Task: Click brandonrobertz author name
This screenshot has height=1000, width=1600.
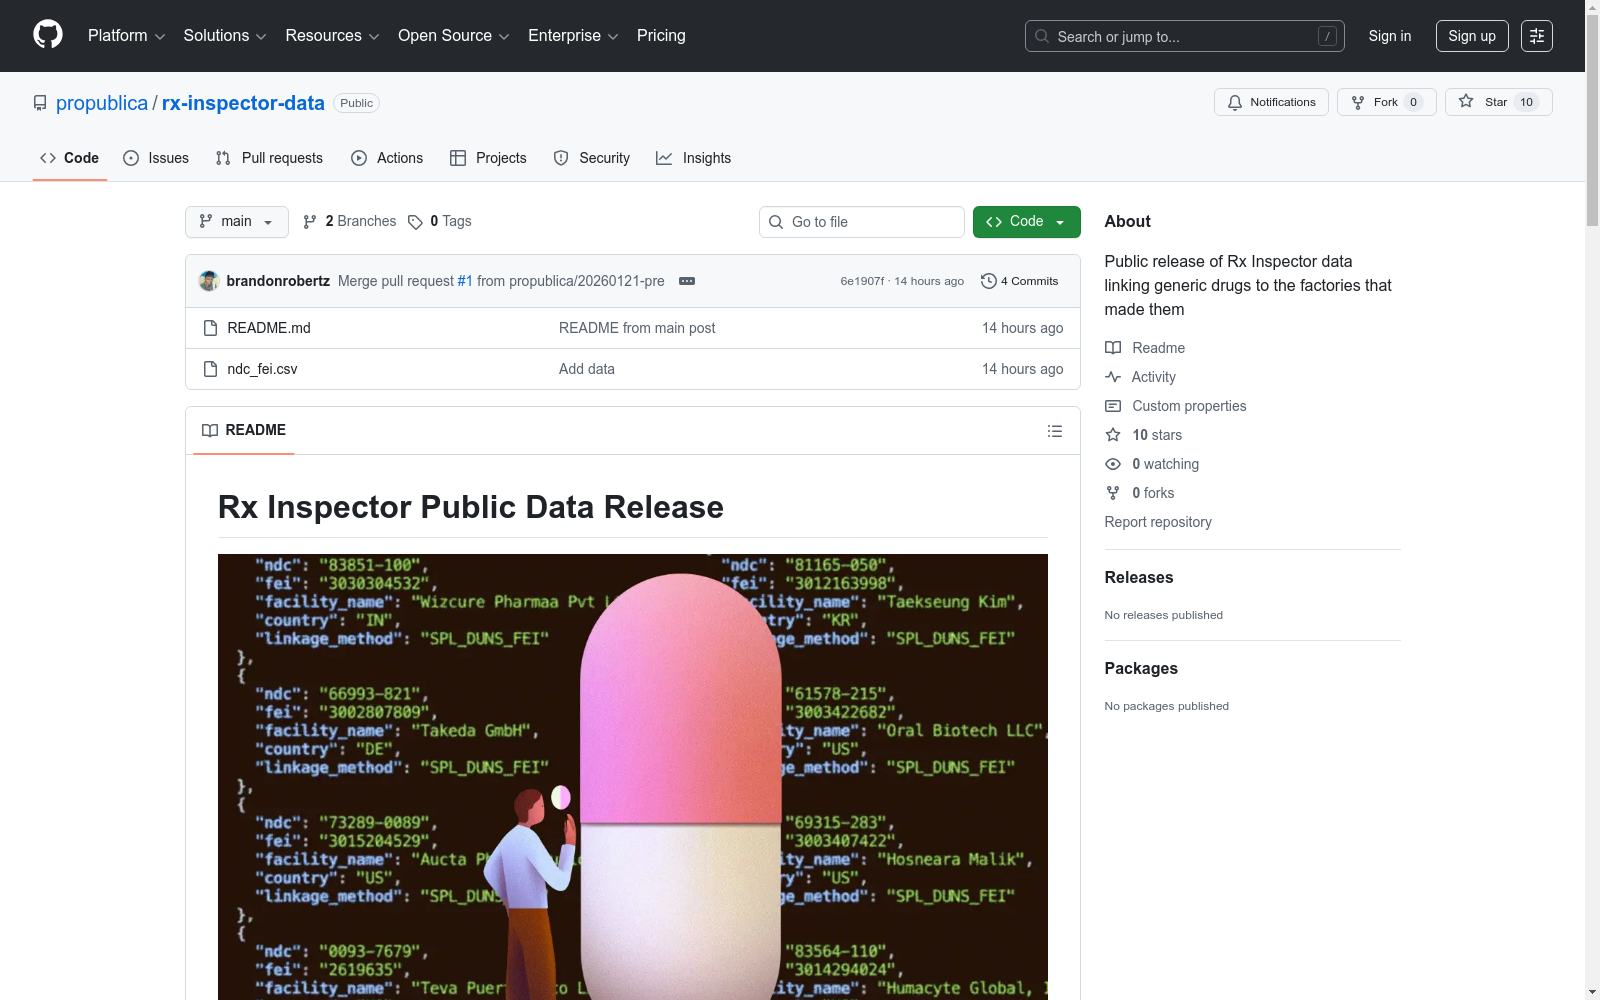Action: click(278, 281)
